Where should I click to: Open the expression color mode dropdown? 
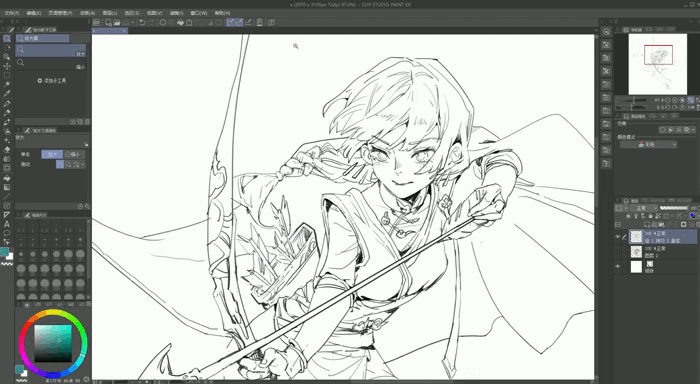[648, 144]
